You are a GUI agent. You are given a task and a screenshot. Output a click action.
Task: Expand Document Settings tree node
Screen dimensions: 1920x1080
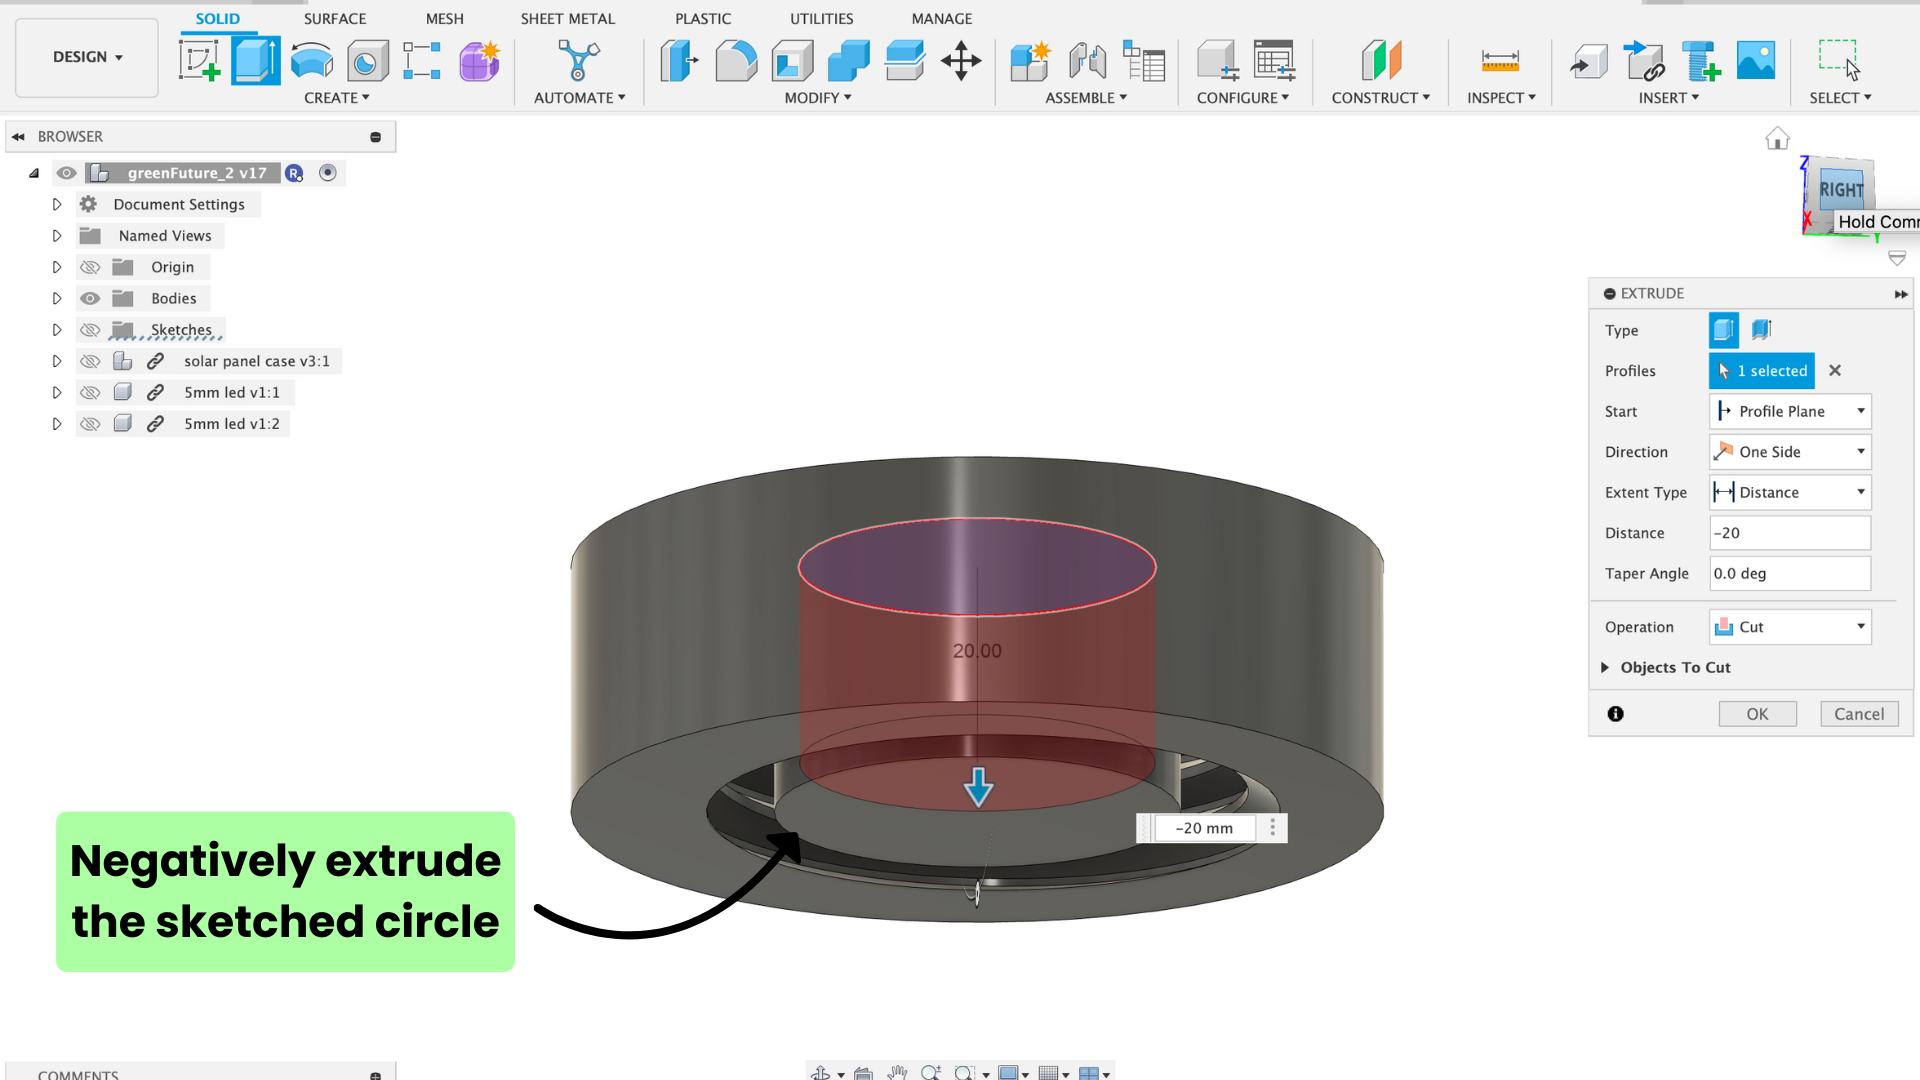pyautogui.click(x=57, y=204)
